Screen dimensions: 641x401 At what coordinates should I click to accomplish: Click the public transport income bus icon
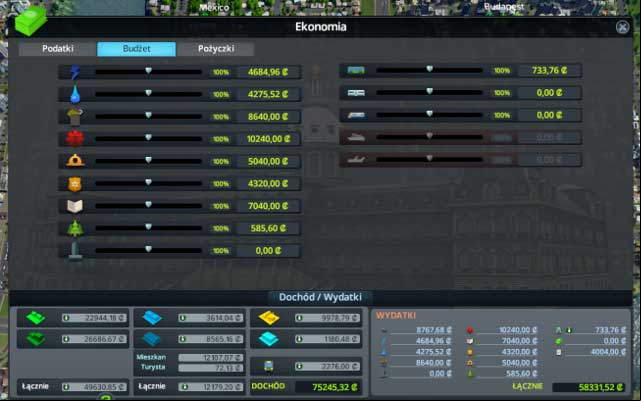click(x=269, y=366)
